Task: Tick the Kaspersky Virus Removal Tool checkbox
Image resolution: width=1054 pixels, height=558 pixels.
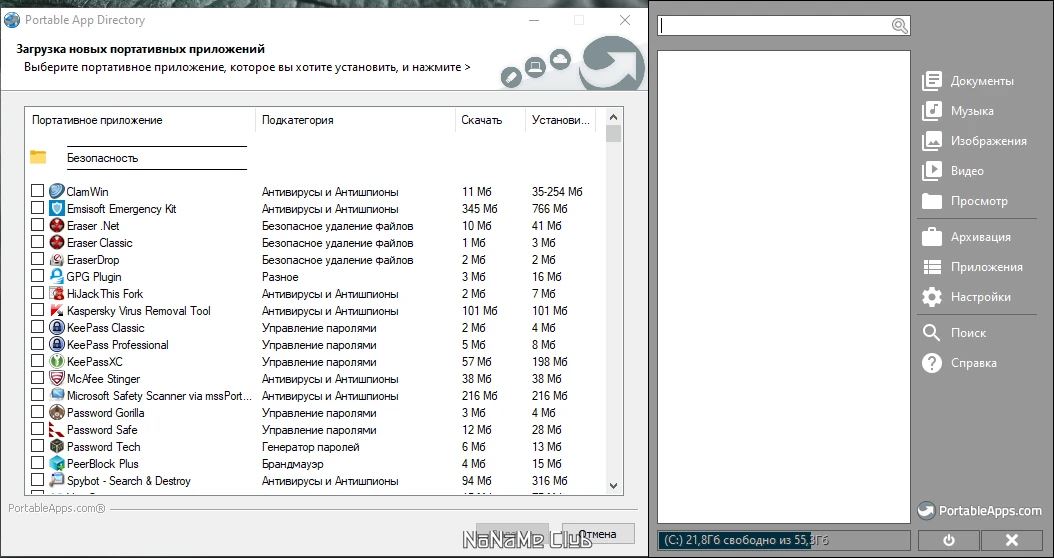Action: [38, 310]
